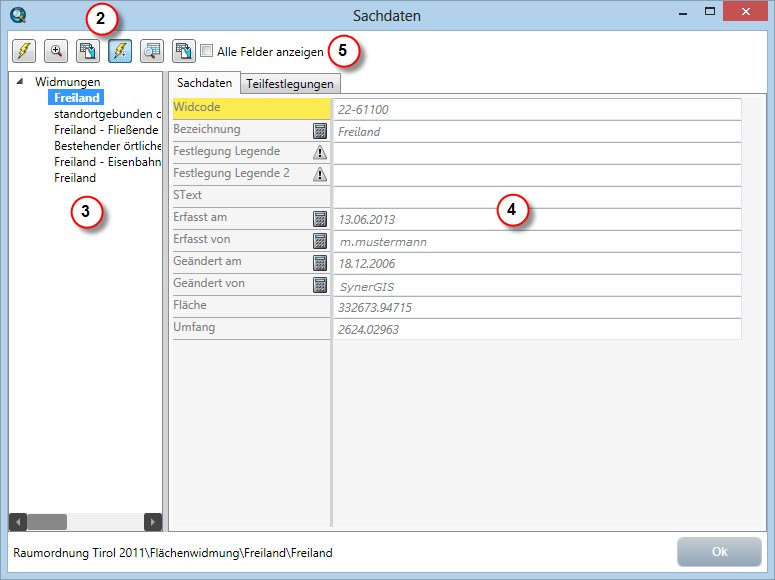Click the magnifier-over-table search icon
This screenshot has height=580, width=775.
click(152, 51)
